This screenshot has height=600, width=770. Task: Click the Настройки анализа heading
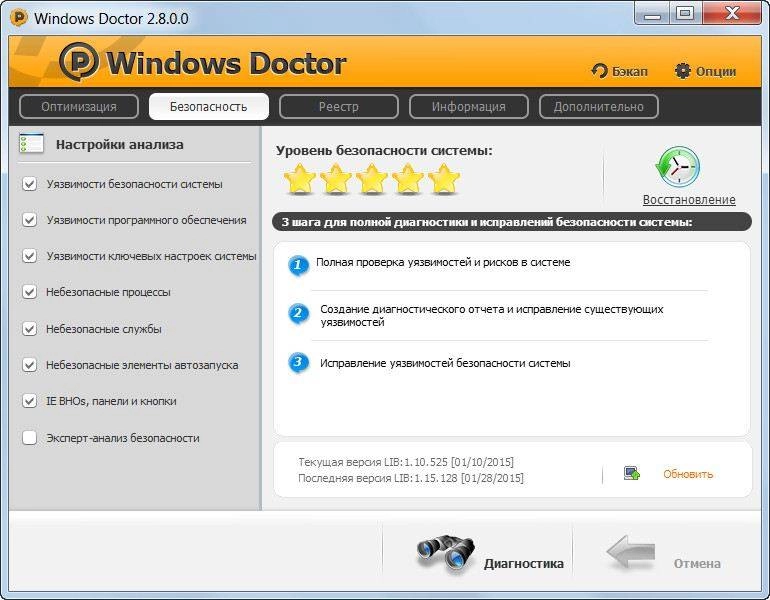pos(119,144)
